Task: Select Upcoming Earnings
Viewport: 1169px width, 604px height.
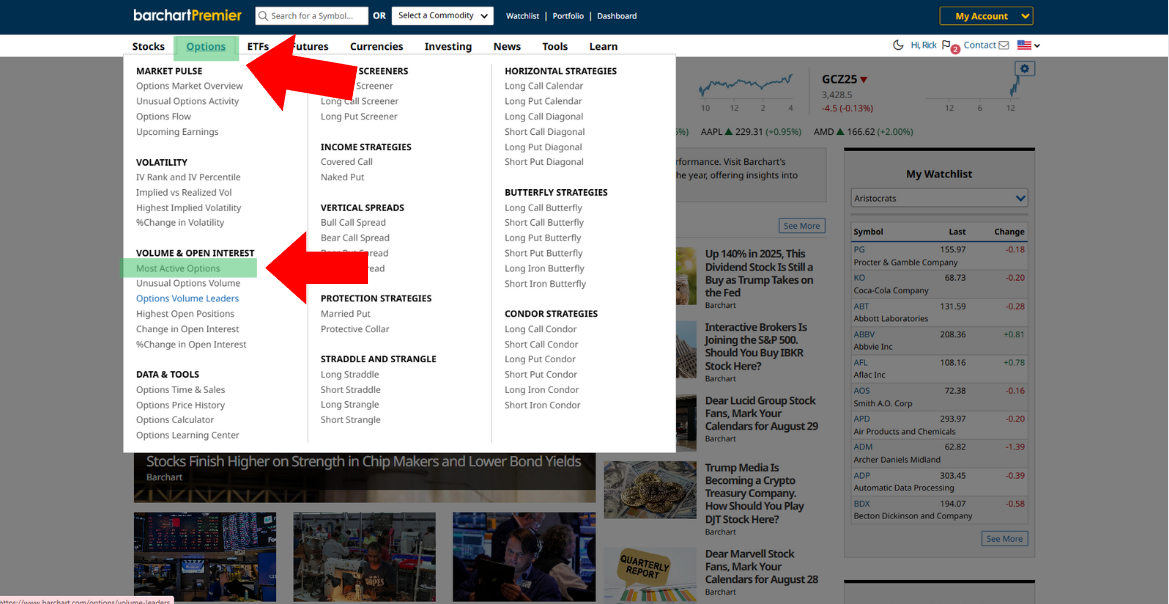Action: click(177, 132)
